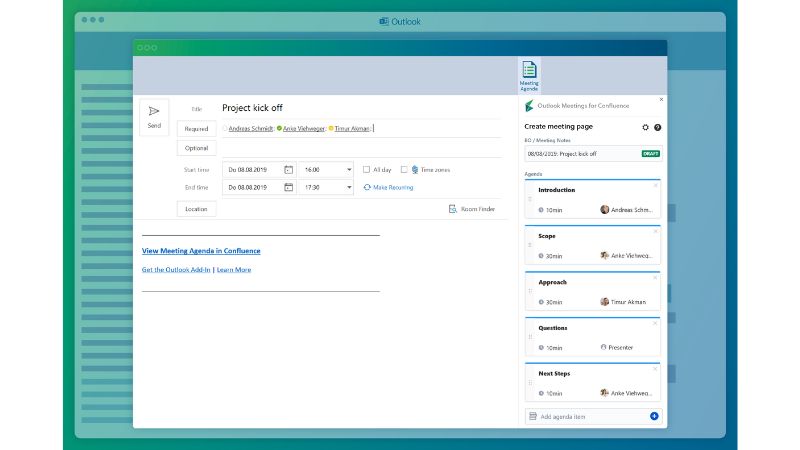800x450 pixels.
Task: Click the Project kick off title field
Action: (x=361, y=108)
